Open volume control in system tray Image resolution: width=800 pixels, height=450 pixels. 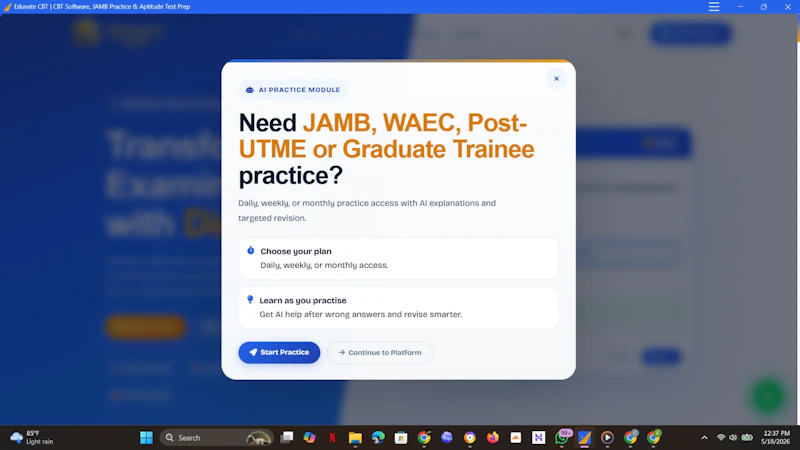[733, 438]
